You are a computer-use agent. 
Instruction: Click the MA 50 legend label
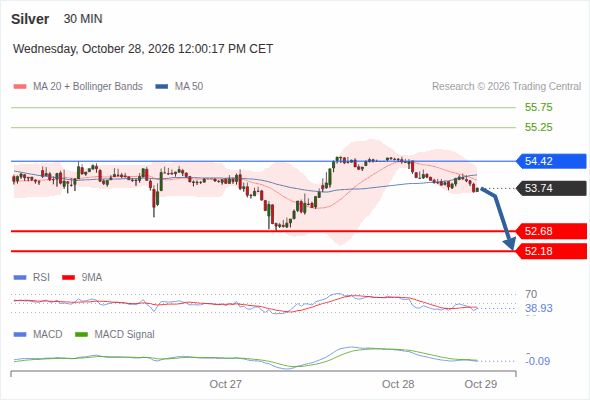click(189, 87)
